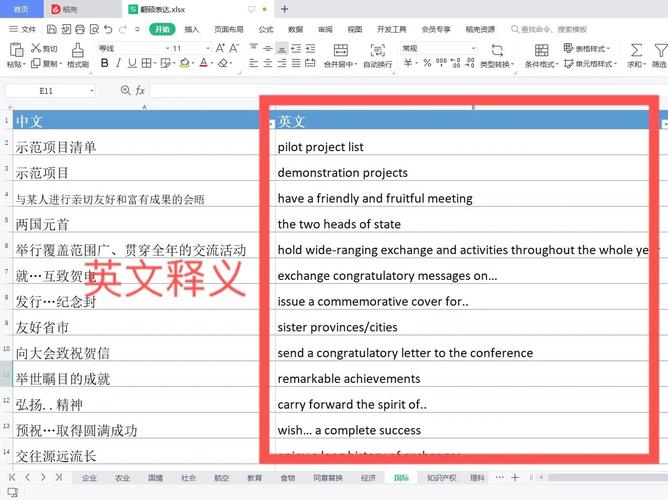Image resolution: width=668 pixels, height=500 pixels.
Task: Toggle Underline formatting
Action: [132, 63]
